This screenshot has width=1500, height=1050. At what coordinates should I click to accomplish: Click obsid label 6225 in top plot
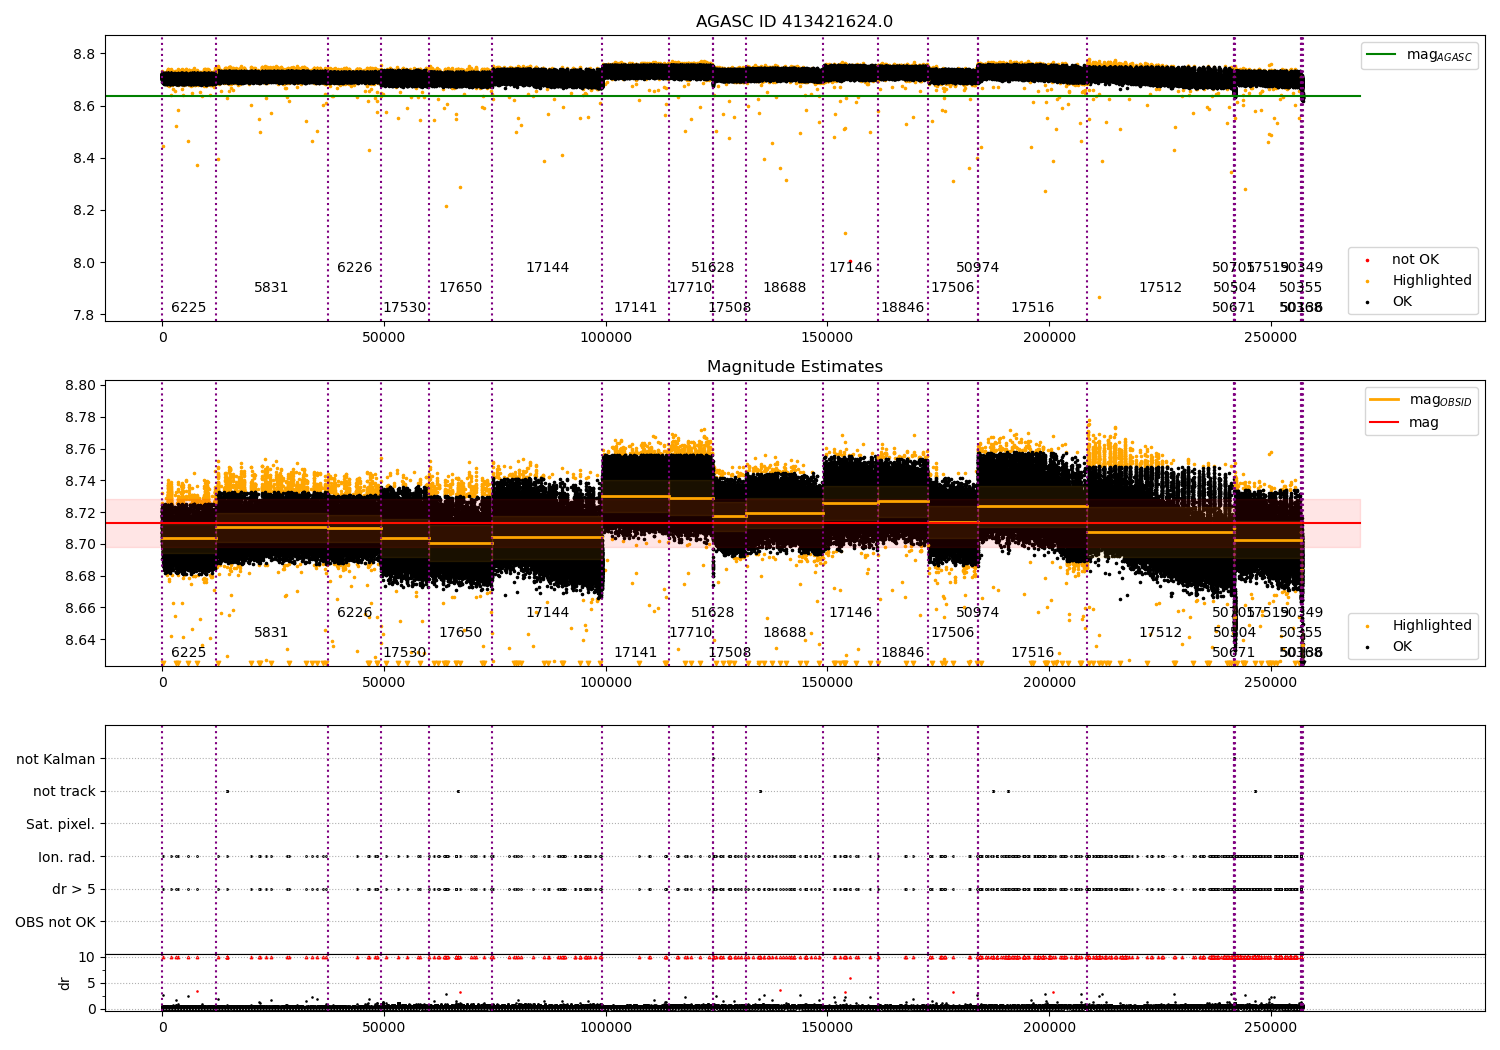pyautogui.click(x=188, y=308)
